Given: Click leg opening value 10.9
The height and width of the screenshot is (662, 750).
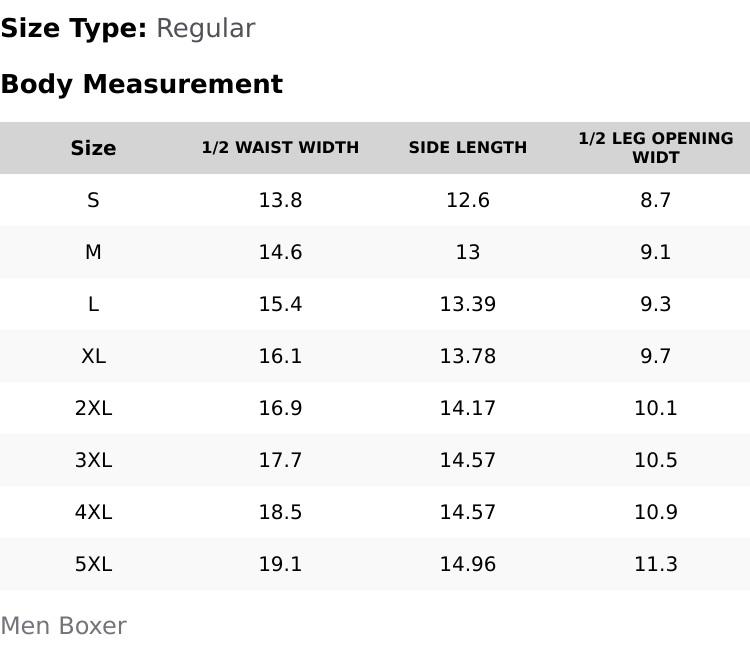Looking at the screenshot, I should pyautogui.click(x=655, y=512).
